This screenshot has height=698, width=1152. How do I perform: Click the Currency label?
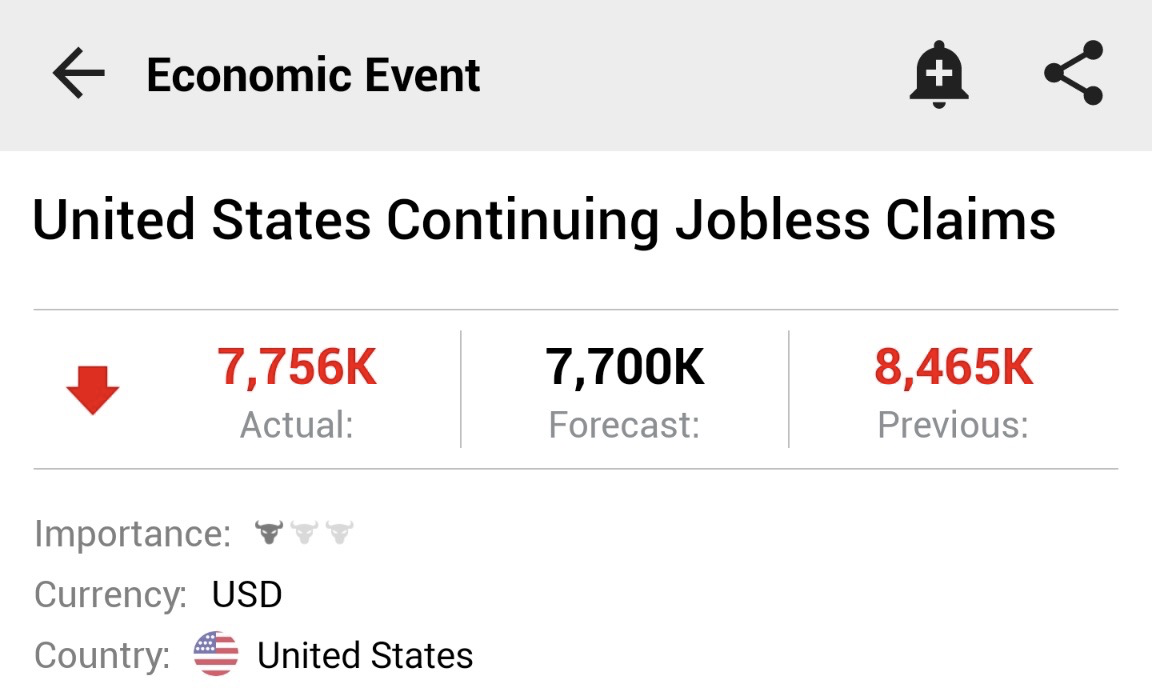point(111,595)
